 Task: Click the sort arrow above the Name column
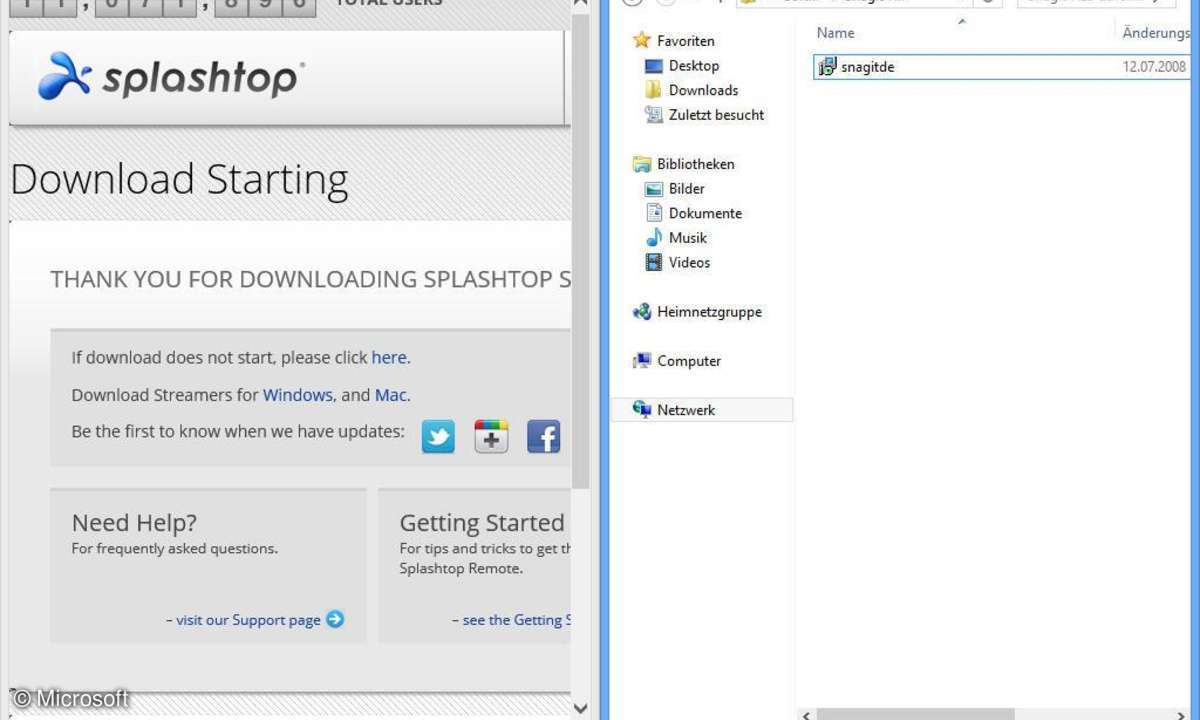[x=961, y=20]
